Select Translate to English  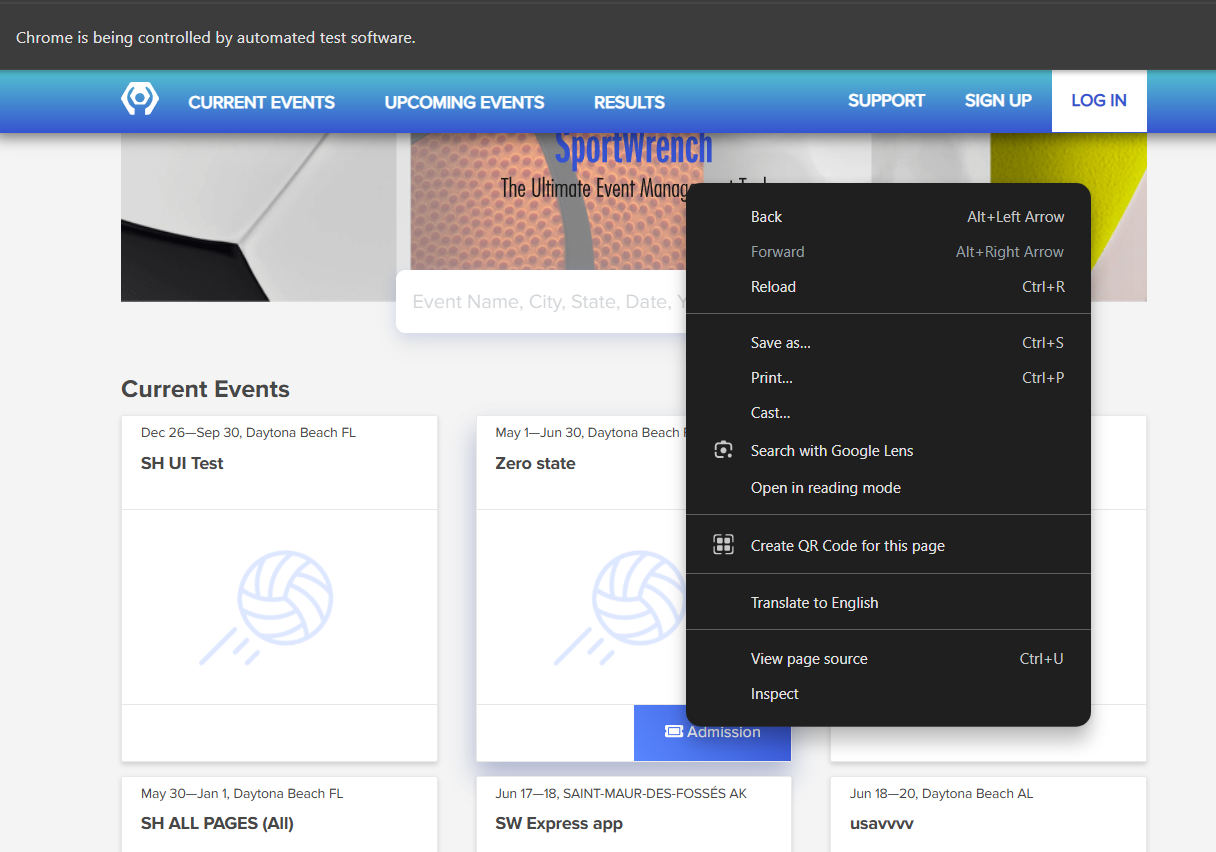888,603
